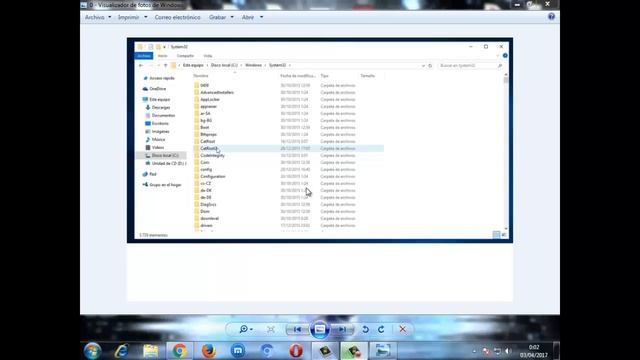Launch Opera from the taskbar
640x360 pixels.
(x=296, y=351)
